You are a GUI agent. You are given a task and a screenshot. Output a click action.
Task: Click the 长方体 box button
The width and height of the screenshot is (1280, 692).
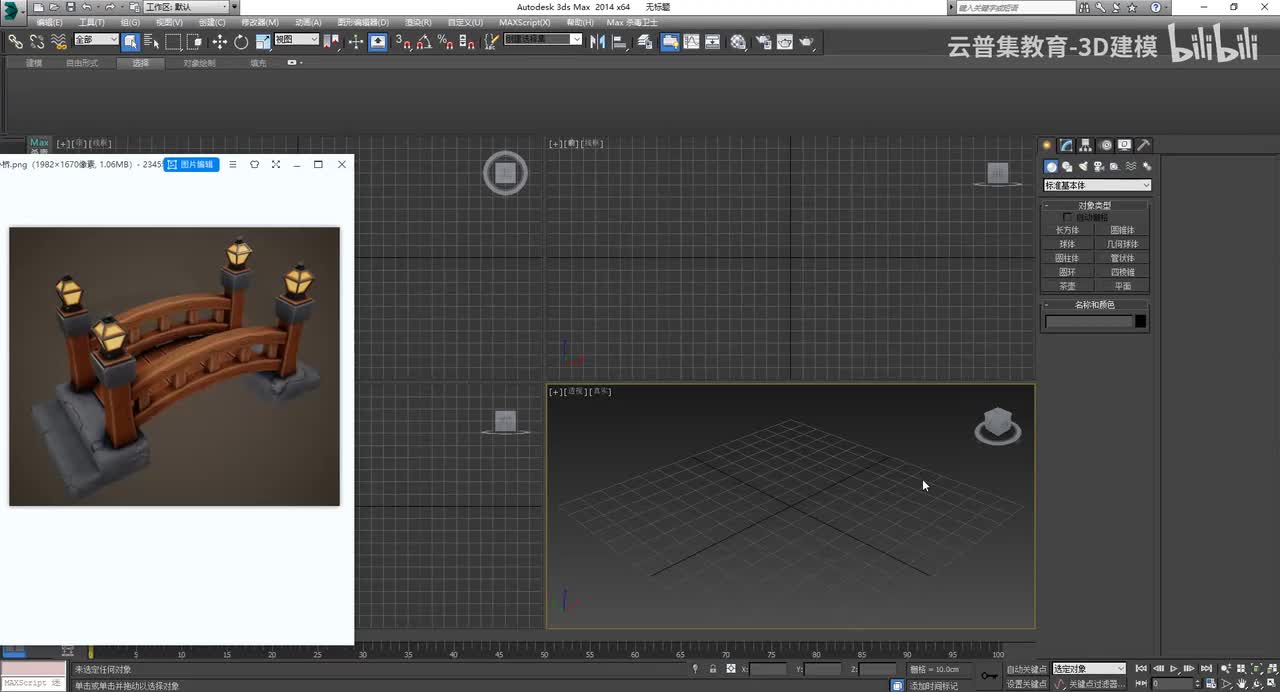1067,230
